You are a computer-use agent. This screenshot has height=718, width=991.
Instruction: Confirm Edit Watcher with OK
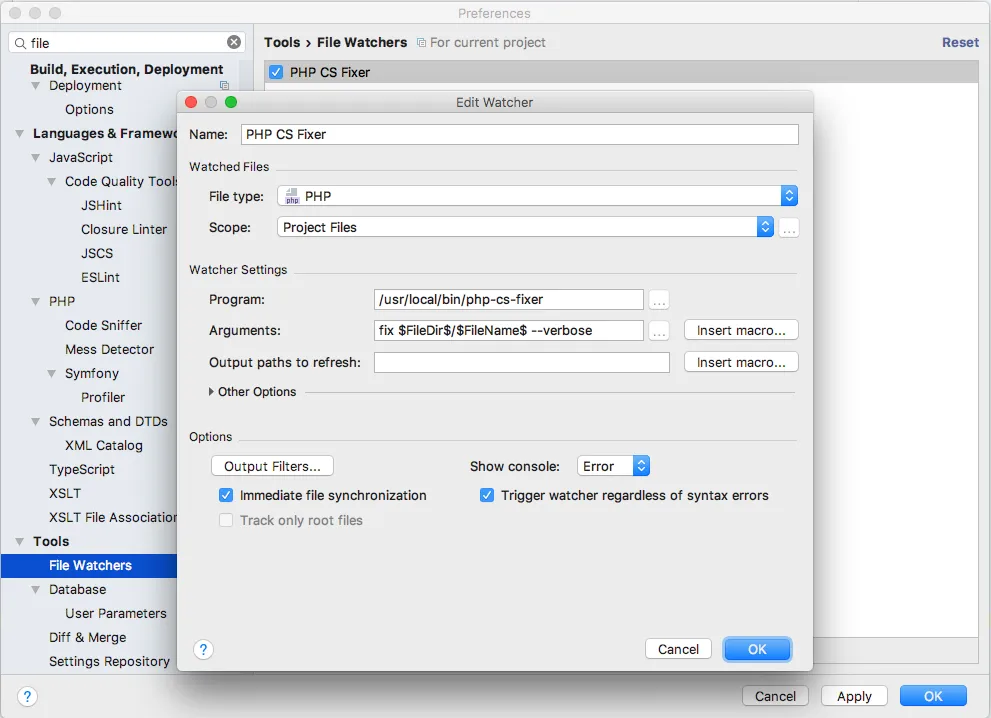[757, 649]
